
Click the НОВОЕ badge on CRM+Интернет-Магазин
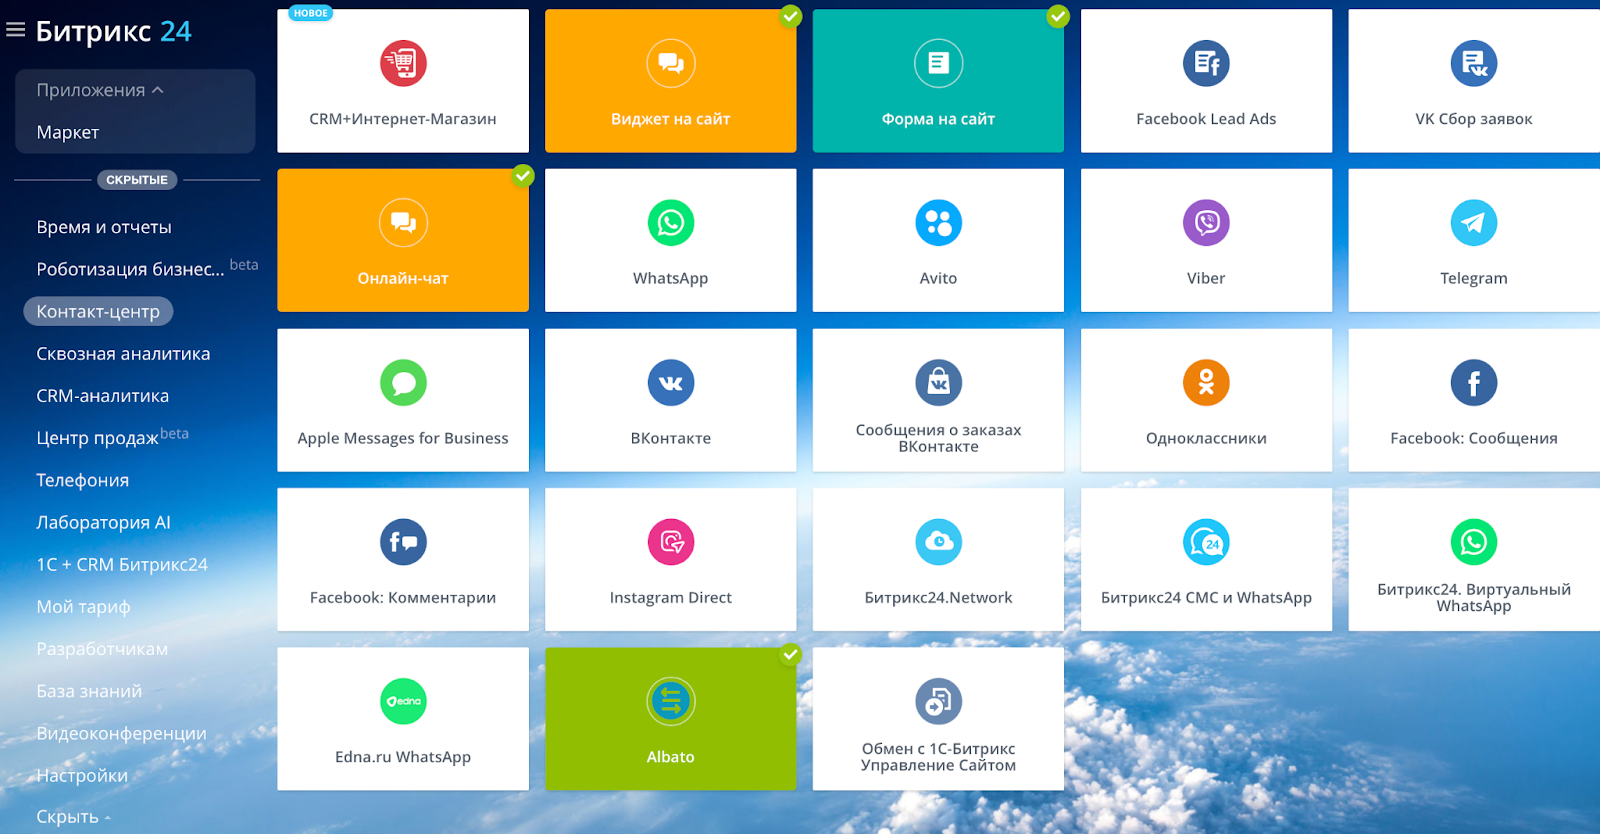pyautogui.click(x=311, y=13)
